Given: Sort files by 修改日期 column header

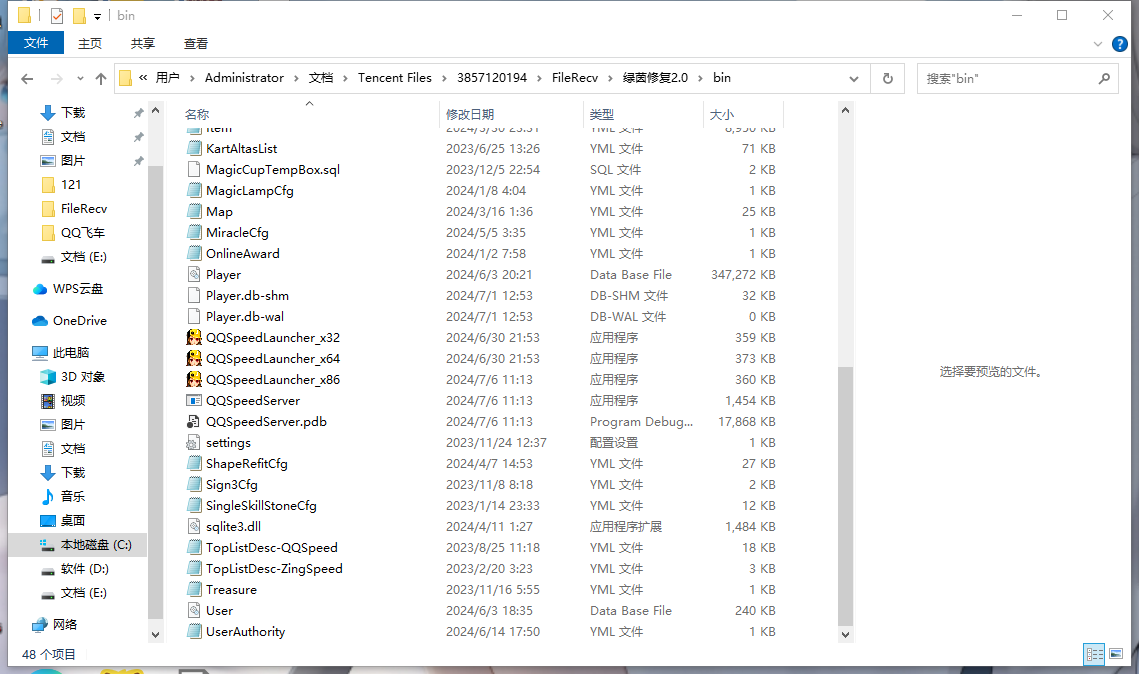Looking at the screenshot, I should pyautogui.click(x=470, y=115).
